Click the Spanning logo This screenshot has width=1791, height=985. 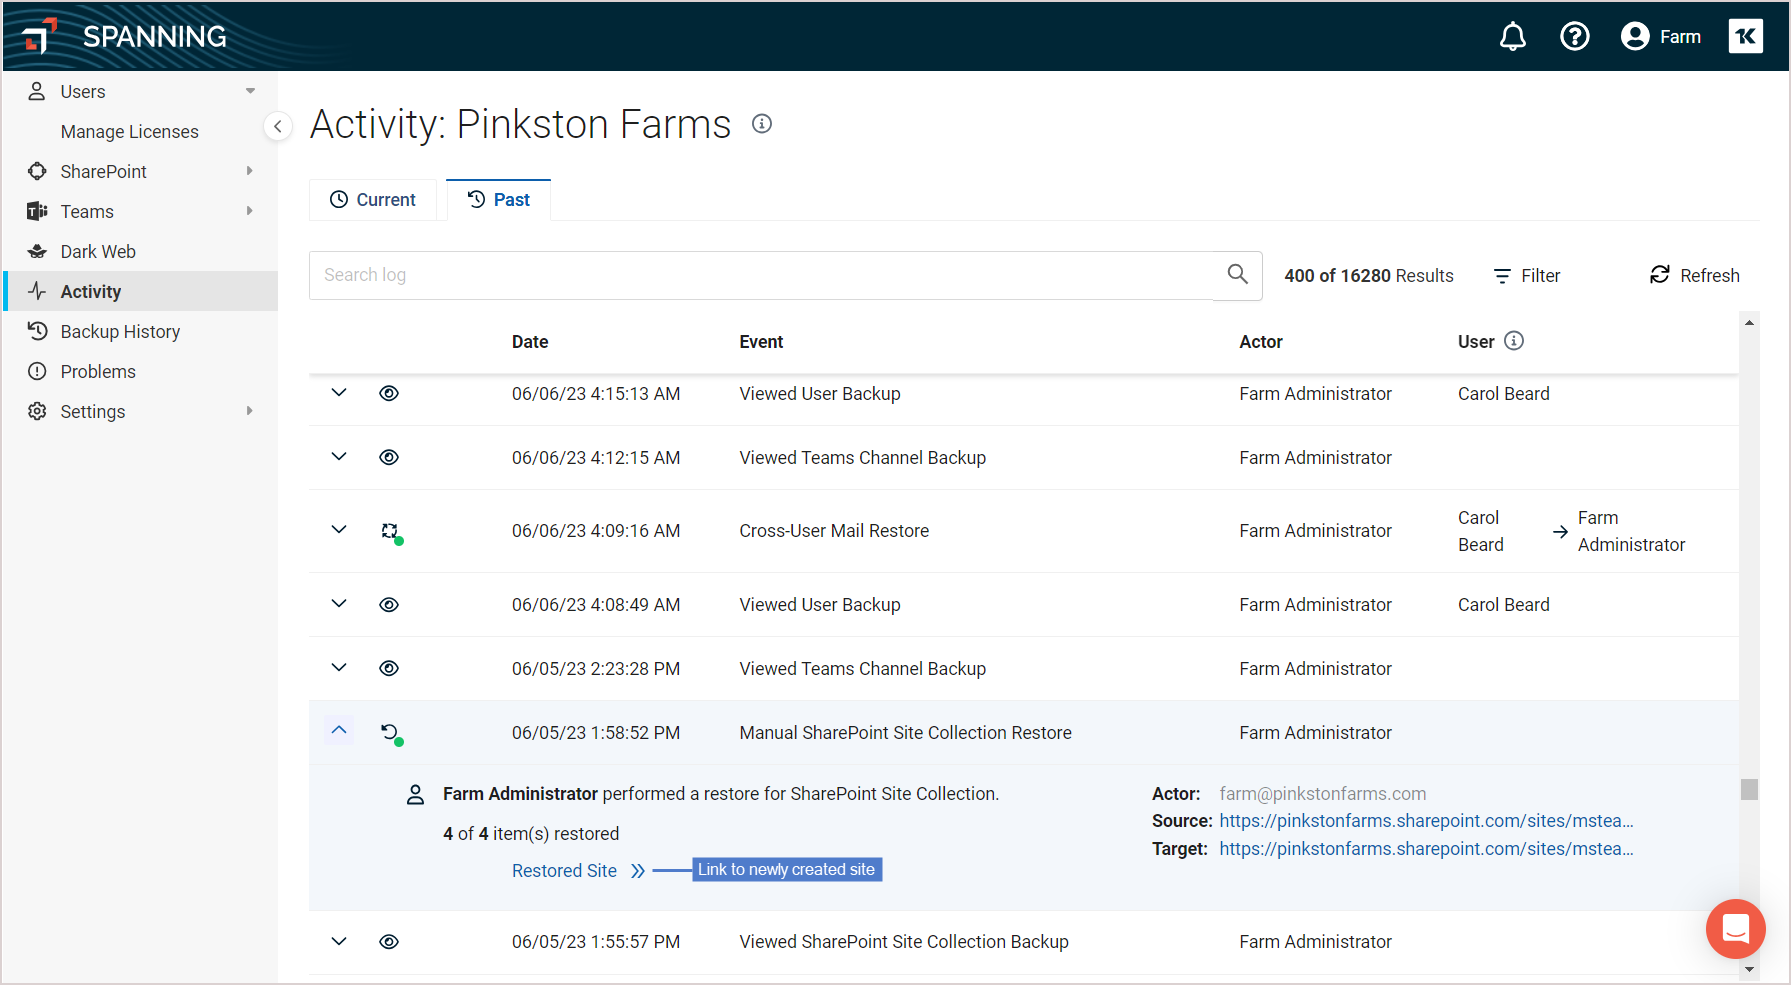point(124,36)
